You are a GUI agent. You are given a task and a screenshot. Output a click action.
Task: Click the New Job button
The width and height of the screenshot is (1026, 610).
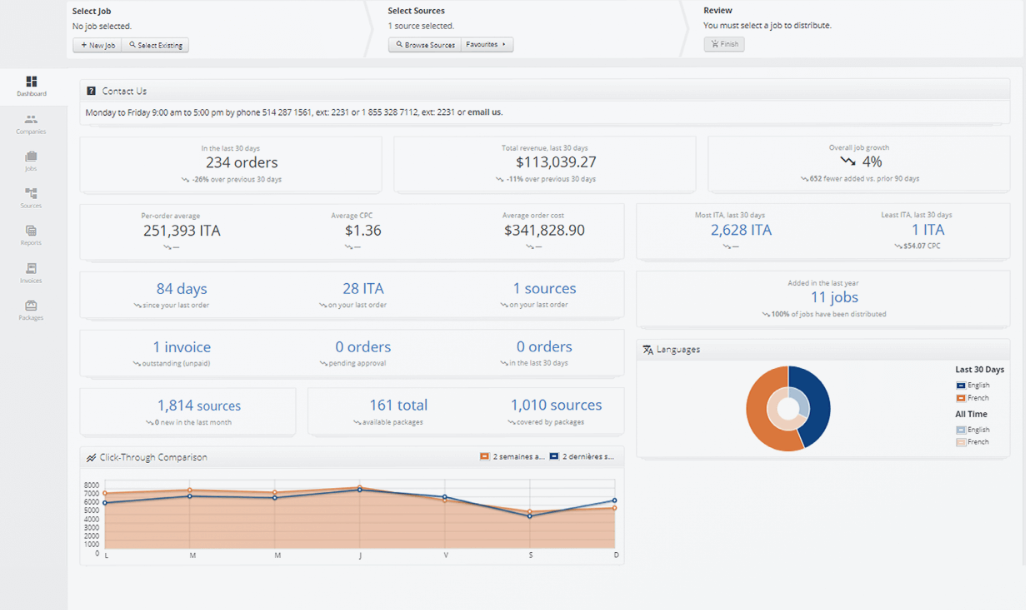click(x=97, y=45)
